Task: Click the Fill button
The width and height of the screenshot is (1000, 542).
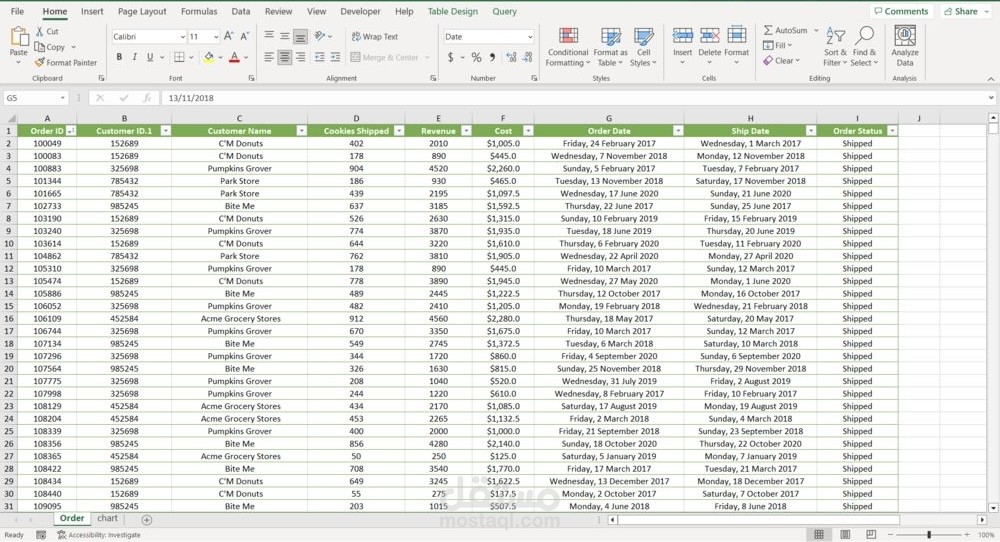Action: pyautogui.click(x=777, y=45)
